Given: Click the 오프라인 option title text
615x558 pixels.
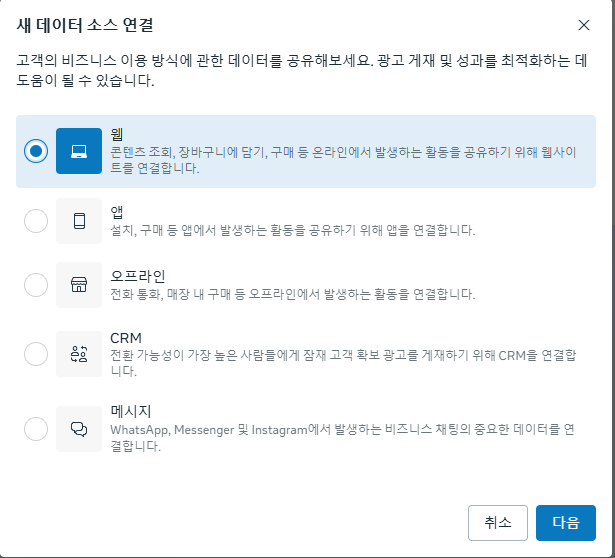Looking at the screenshot, I should click(x=137, y=276).
